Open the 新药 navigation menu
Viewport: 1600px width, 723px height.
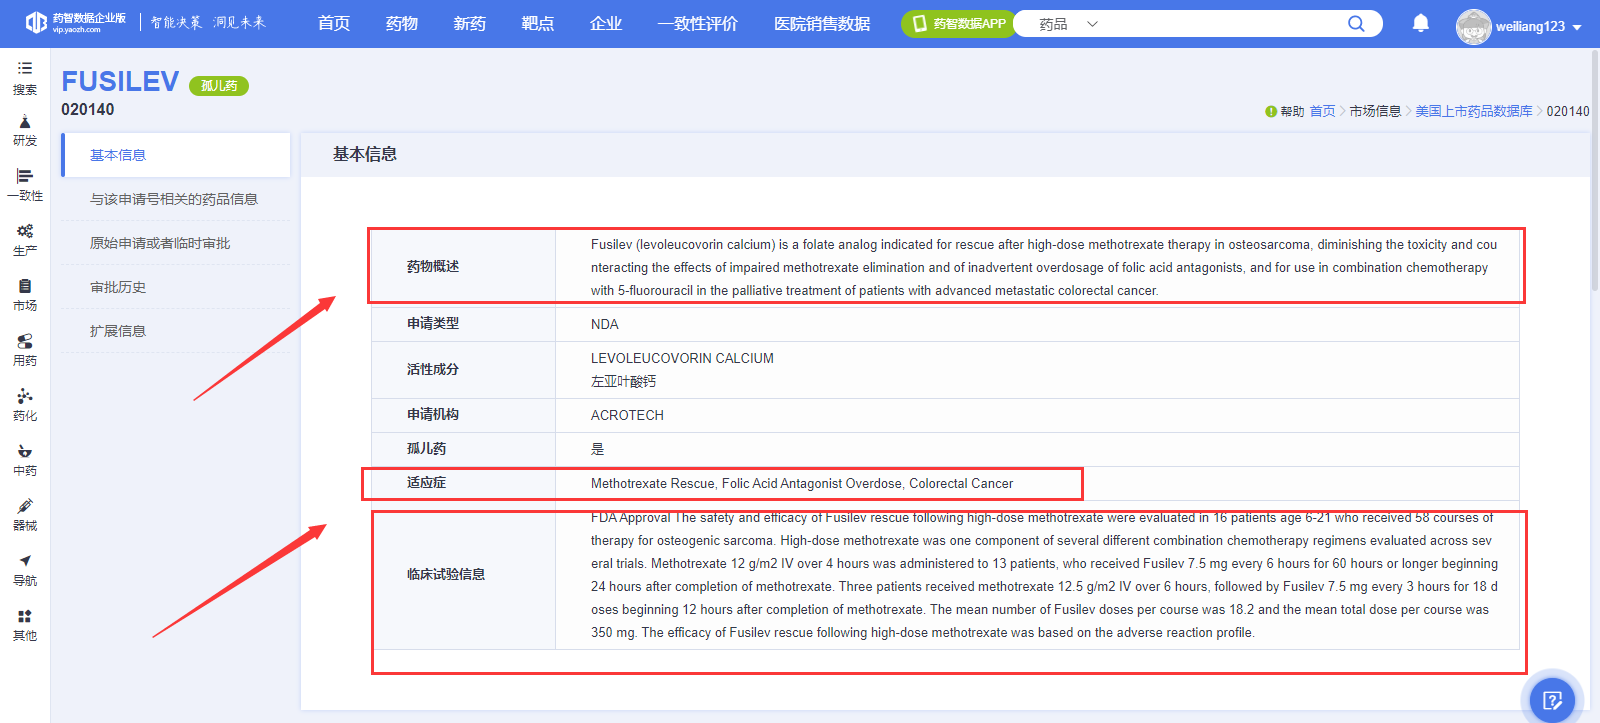pyautogui.click(x=470, y=23)
